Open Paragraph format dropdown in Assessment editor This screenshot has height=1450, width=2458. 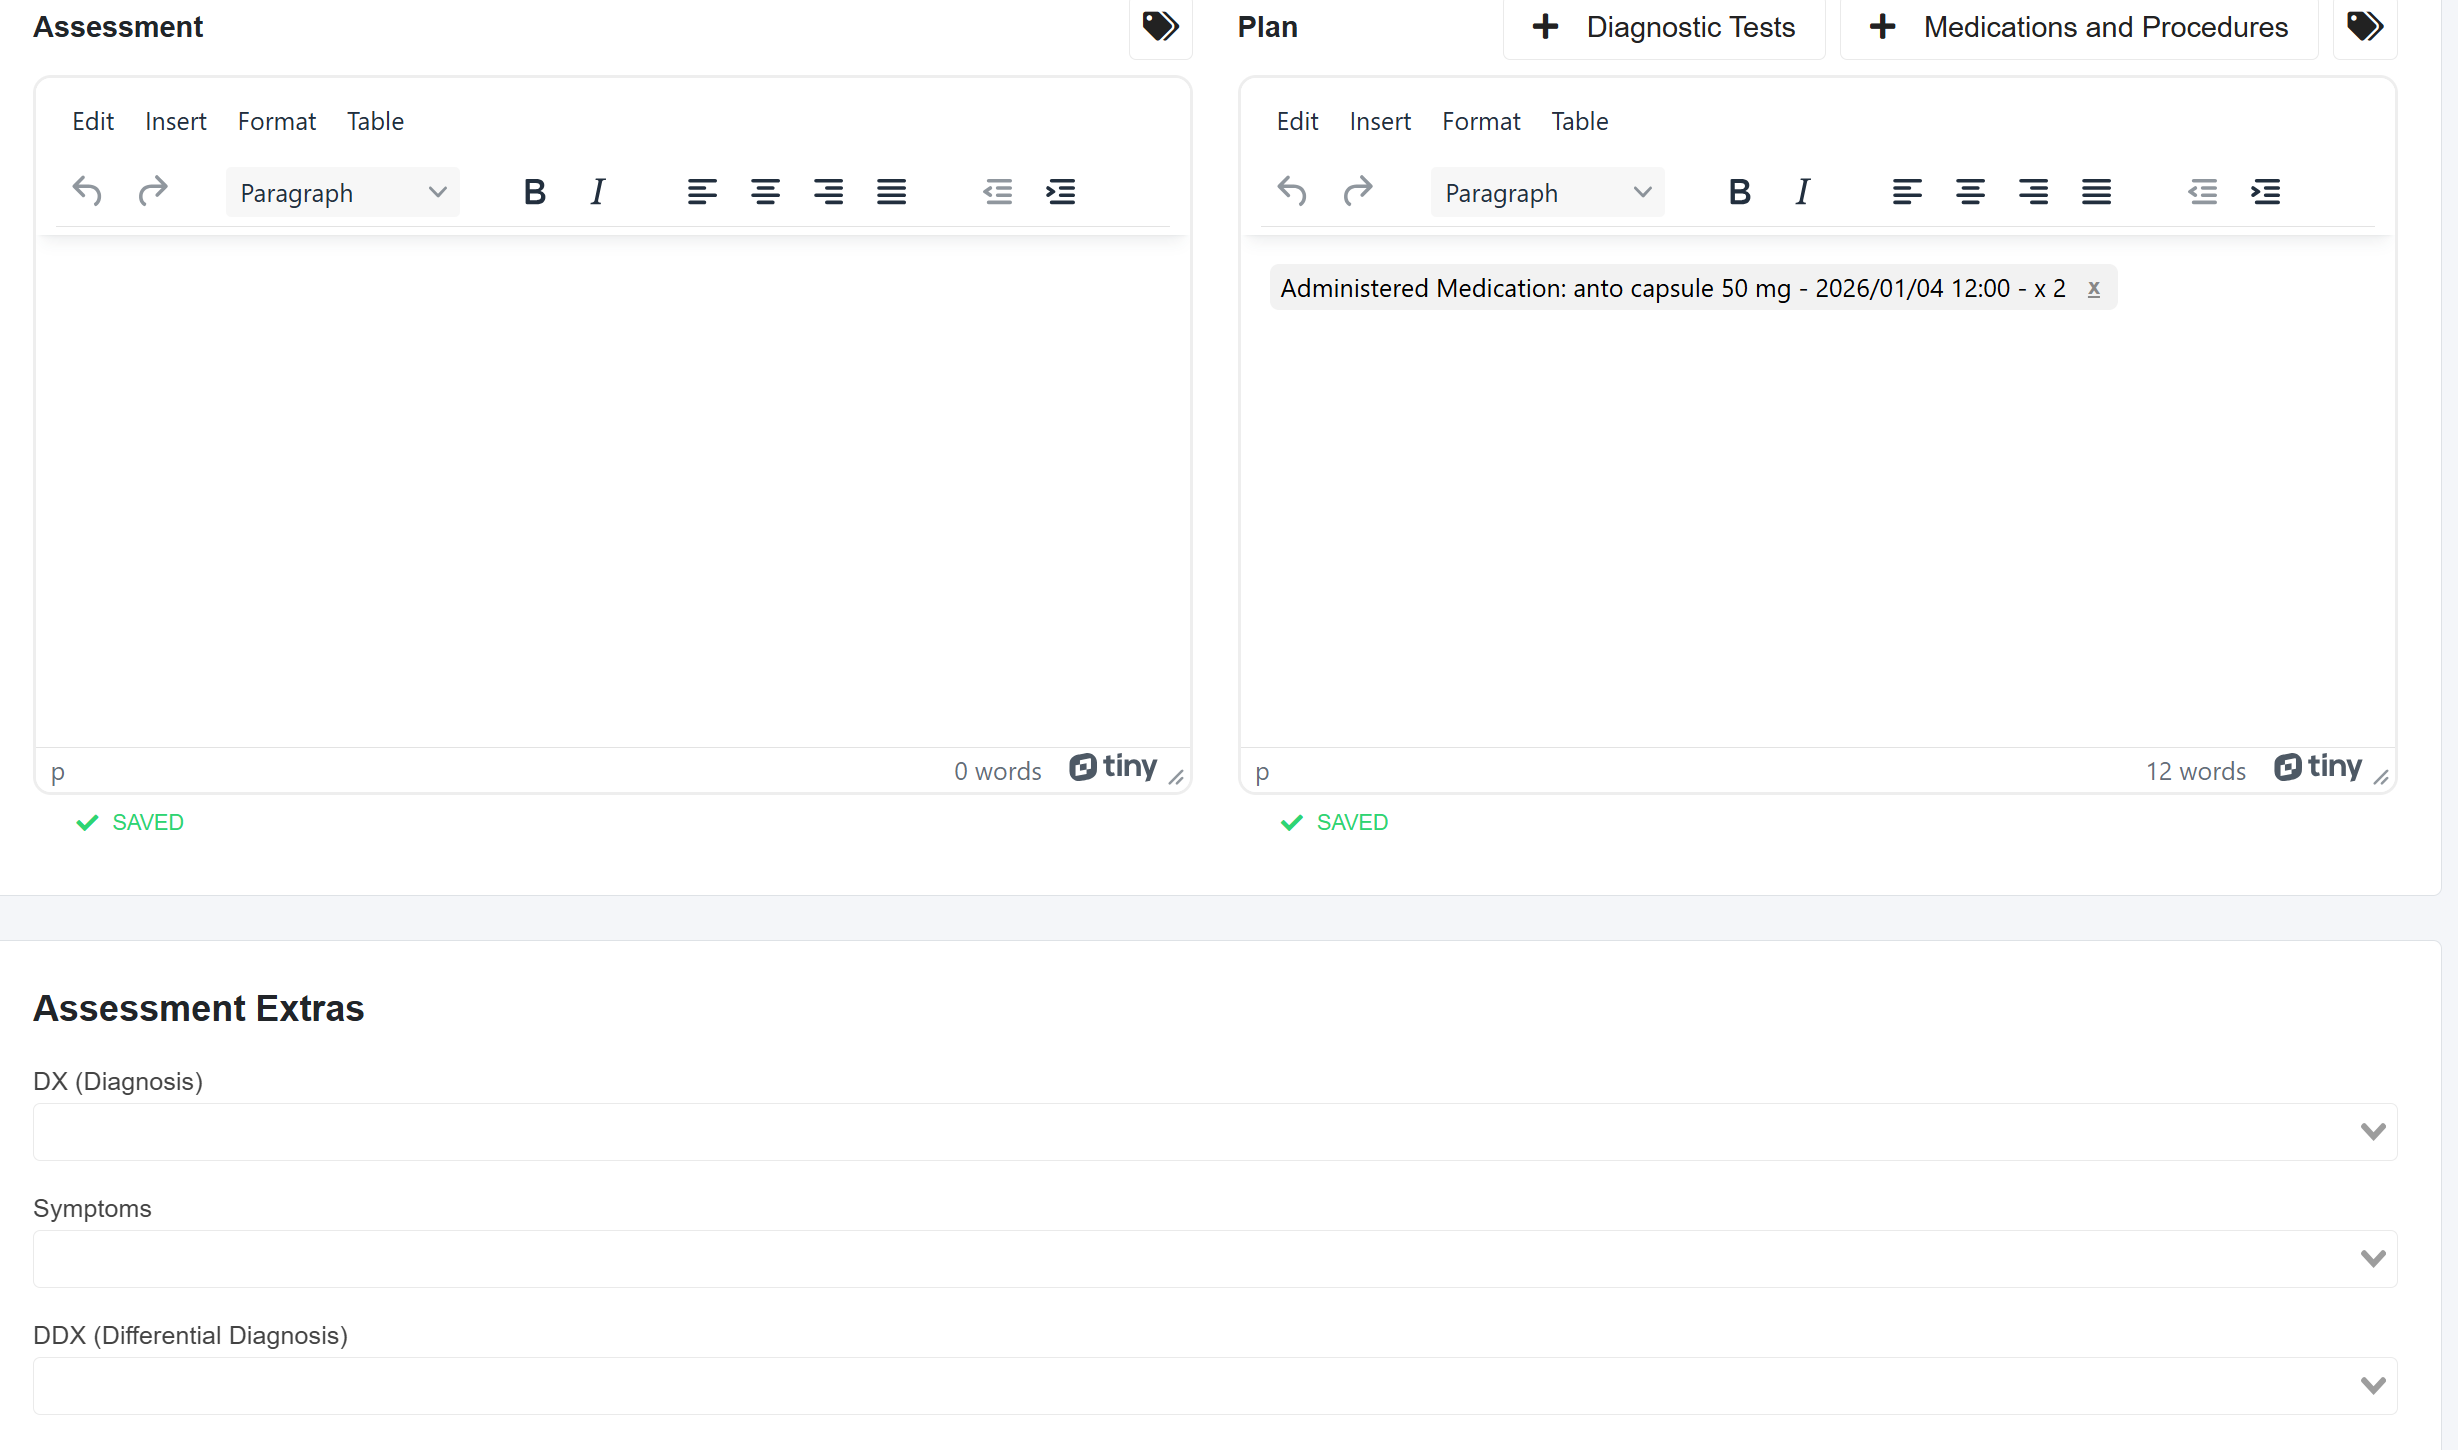pos(342,193)
